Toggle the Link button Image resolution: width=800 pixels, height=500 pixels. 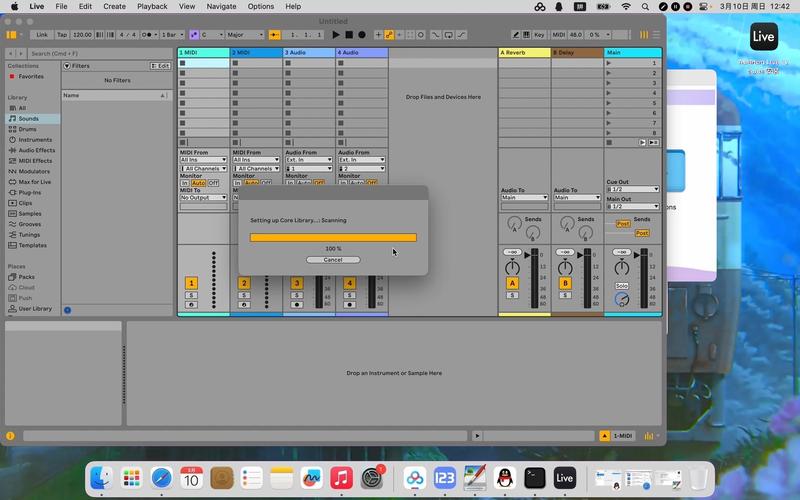pos(42,35)
